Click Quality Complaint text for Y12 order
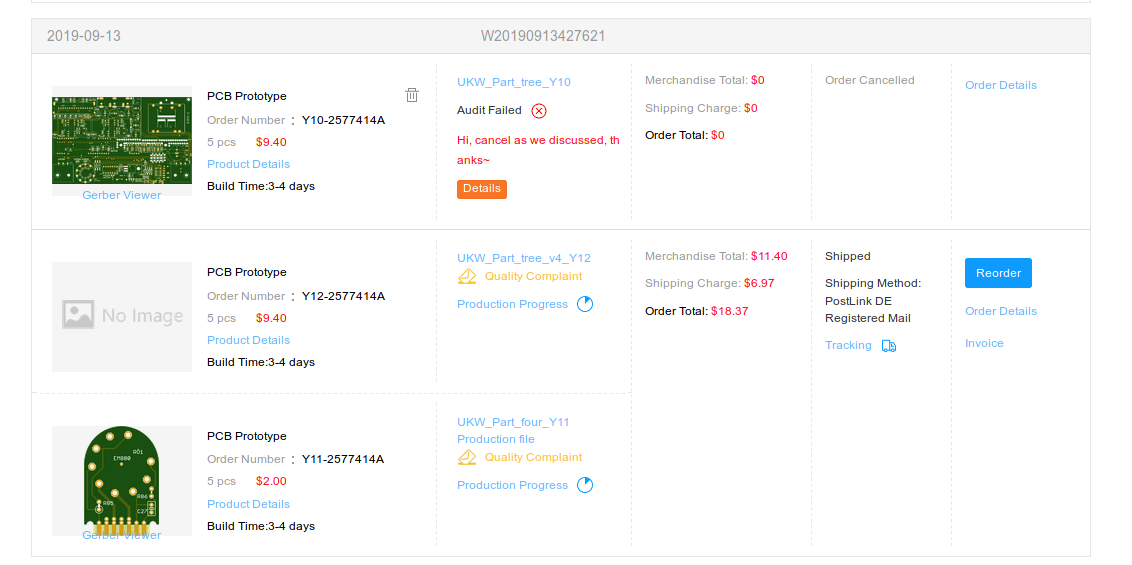 coord(534,276)
